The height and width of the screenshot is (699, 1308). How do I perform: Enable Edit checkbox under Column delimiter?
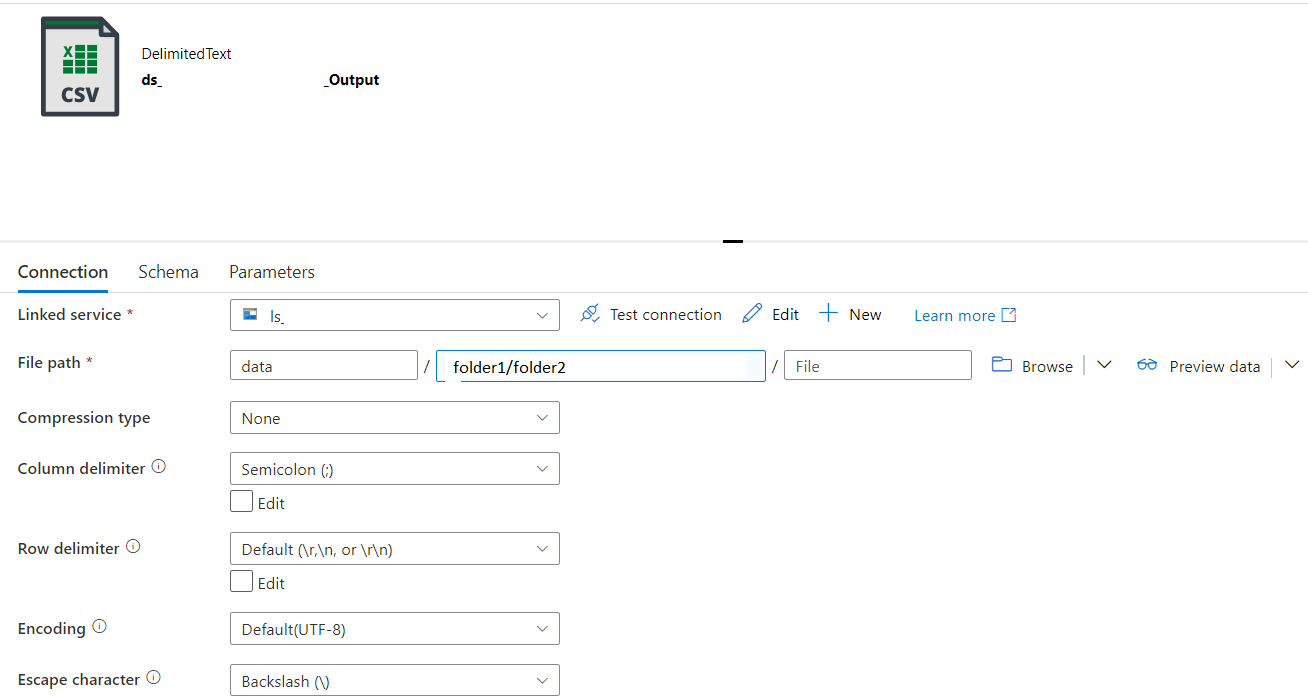[241, 501]
